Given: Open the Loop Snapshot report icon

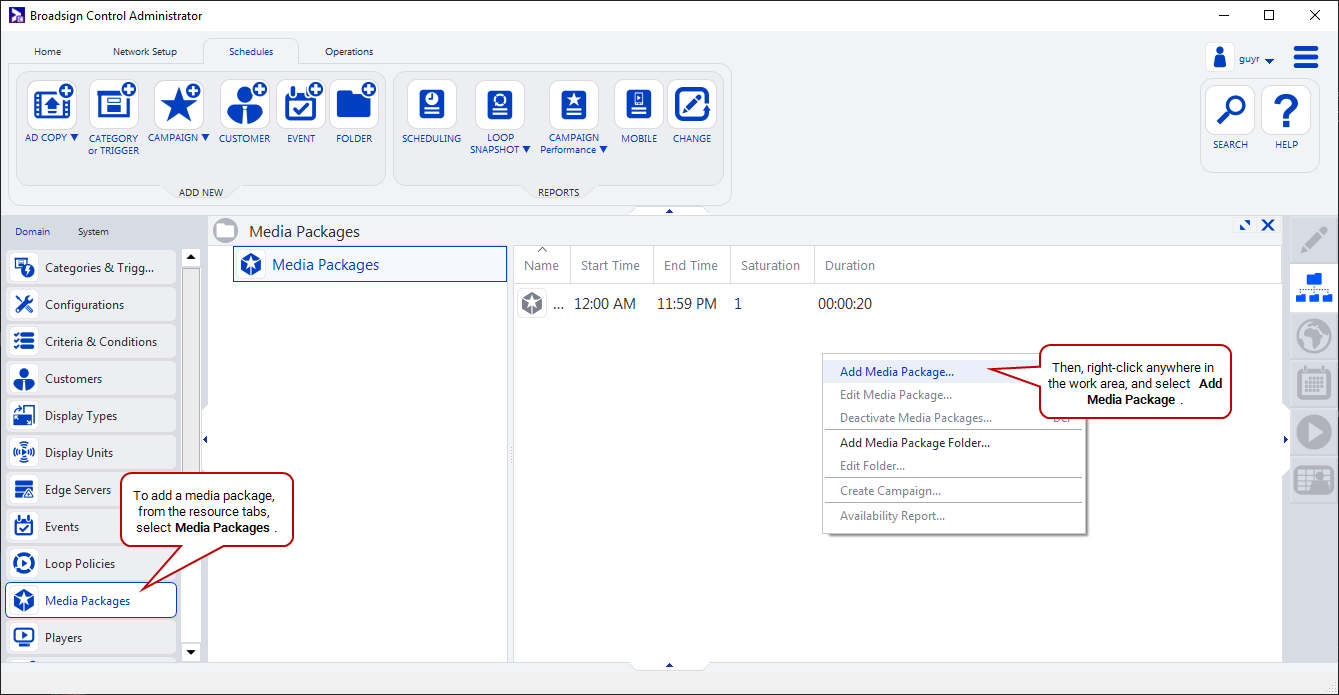Looking at the screenshot, I should 500,105.
